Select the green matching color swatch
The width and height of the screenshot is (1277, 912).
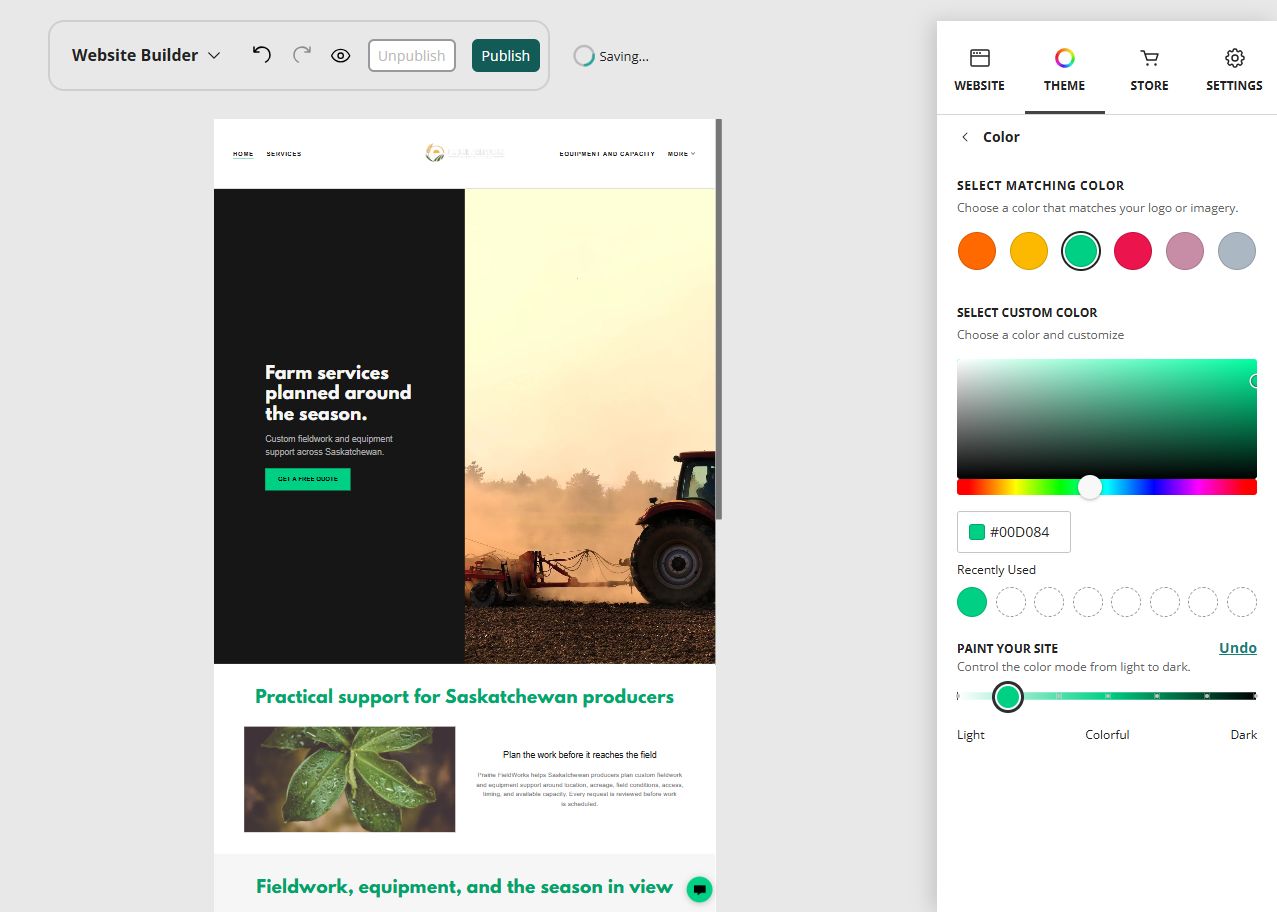click(1081, 251)
